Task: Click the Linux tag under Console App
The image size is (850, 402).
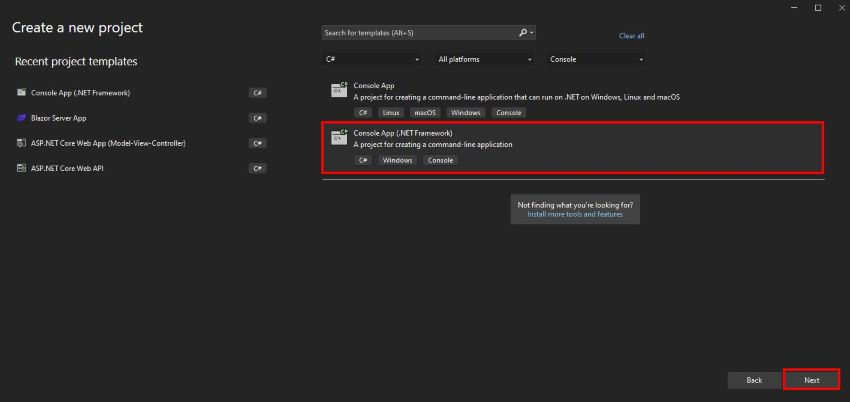Action: pos(391,113)
